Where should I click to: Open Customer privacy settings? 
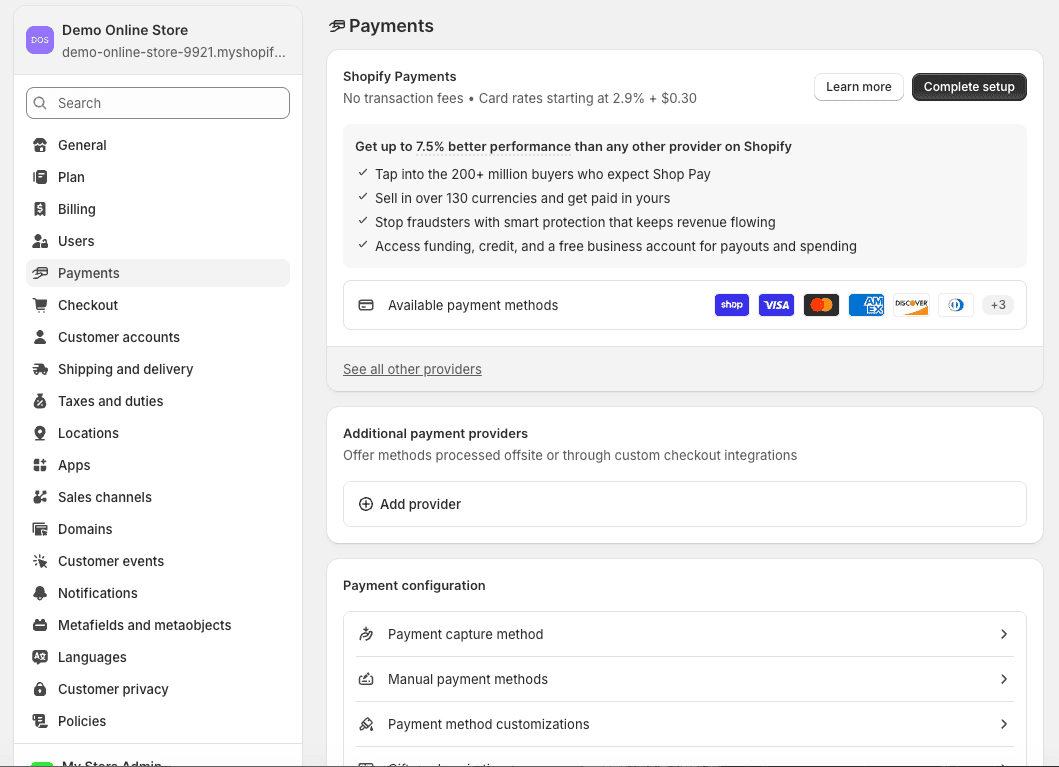click(x=158, y=689)
